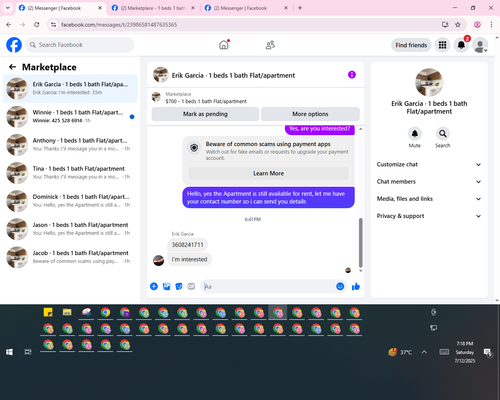Send a thumbs-up like

356,286
